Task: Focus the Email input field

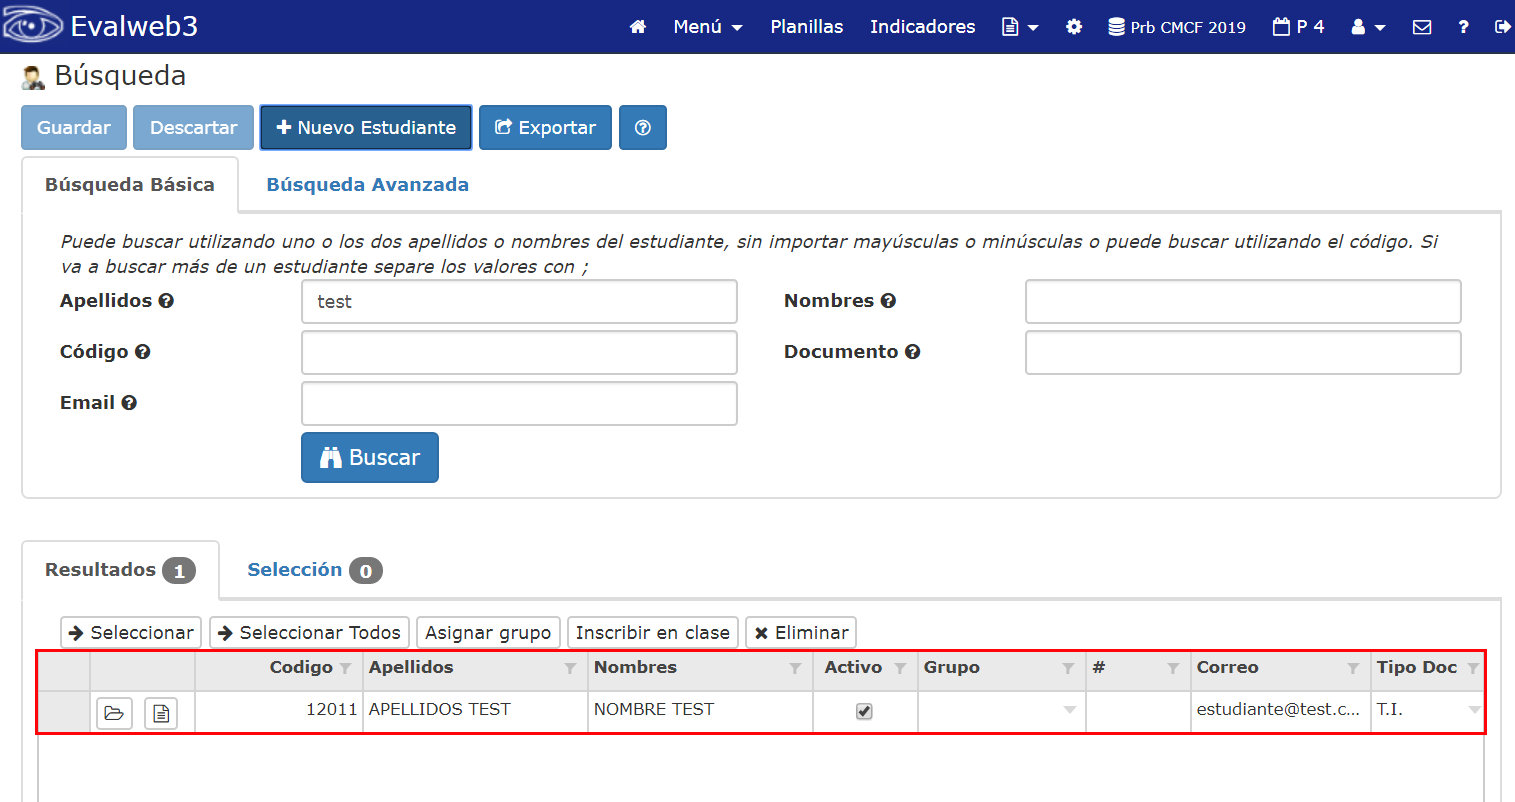Action: pos(519,403)
